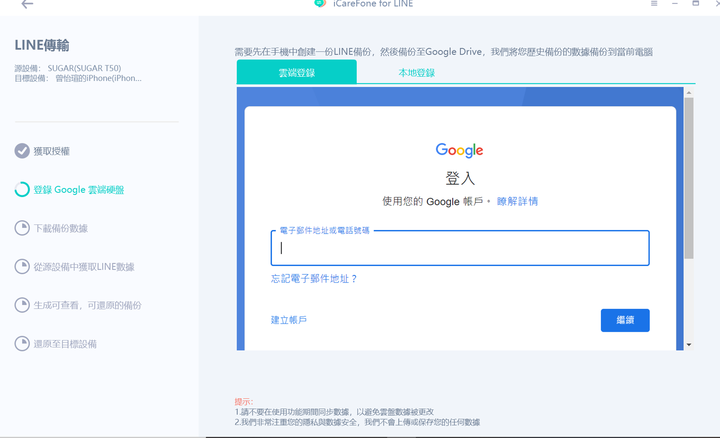Screen dimensions: 720x438
Task: Focus the email or phone input field
Action: click(460, 248)
